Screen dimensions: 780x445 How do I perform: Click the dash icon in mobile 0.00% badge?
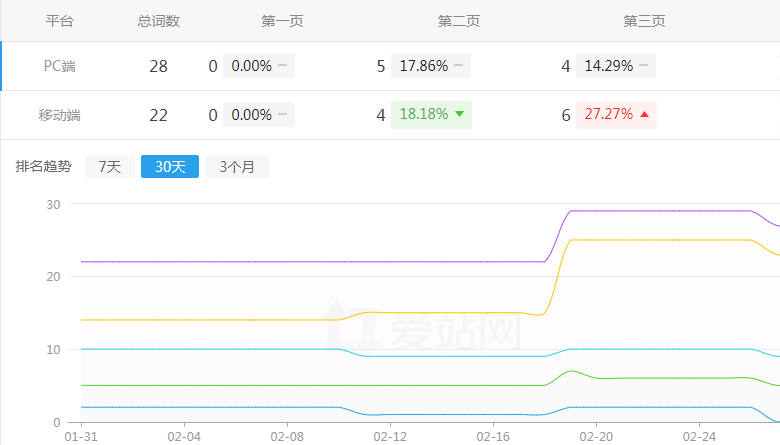pos(283,115)
